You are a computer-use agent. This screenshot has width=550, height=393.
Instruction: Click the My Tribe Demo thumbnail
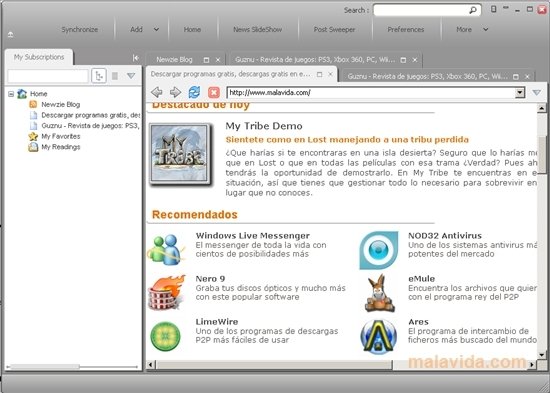pos(180,154)
